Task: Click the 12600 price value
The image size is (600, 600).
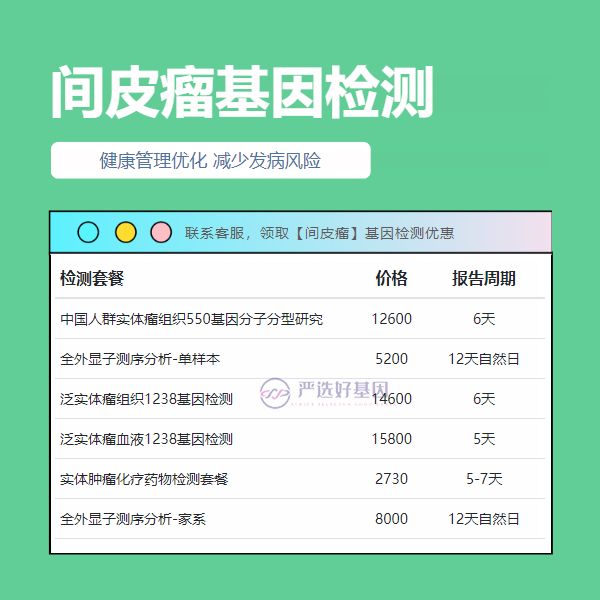Action: (x=391, y=319)
